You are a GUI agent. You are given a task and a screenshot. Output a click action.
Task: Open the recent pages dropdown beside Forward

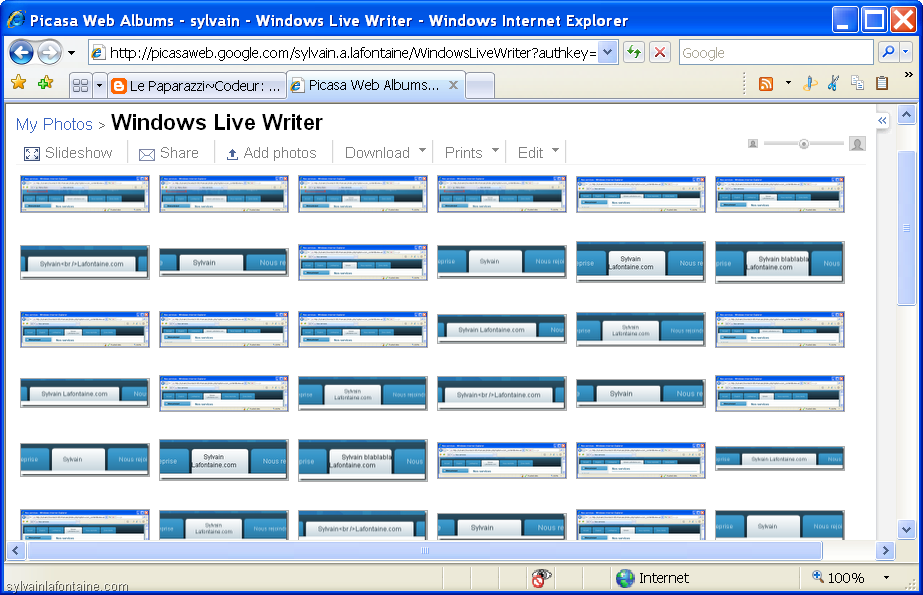tap(71, 53)
